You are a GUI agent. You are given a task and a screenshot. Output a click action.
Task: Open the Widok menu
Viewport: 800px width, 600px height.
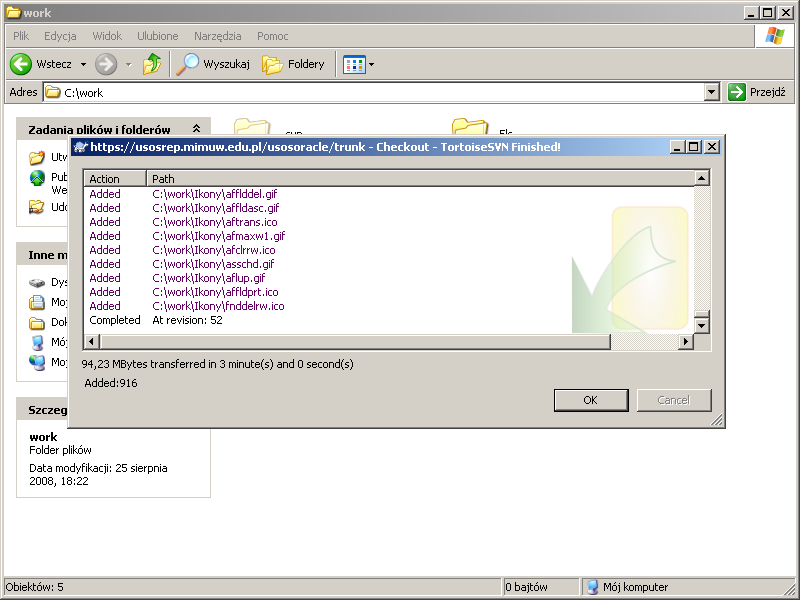107,36
